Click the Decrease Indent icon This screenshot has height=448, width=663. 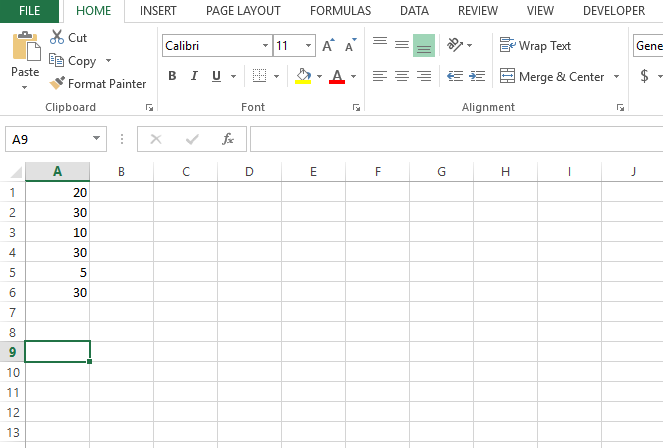(x=454, y=76)
